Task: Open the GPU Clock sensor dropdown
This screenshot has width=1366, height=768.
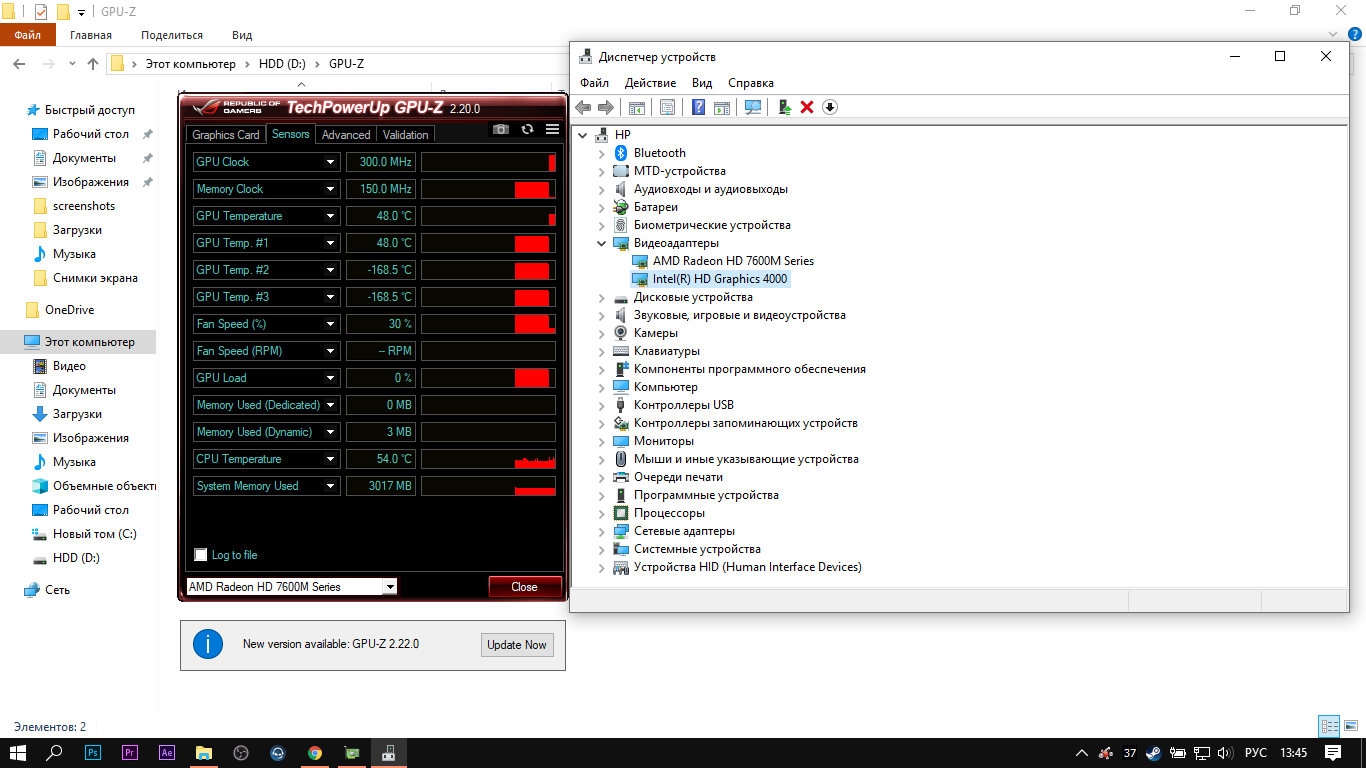Action: pos(330,162)
